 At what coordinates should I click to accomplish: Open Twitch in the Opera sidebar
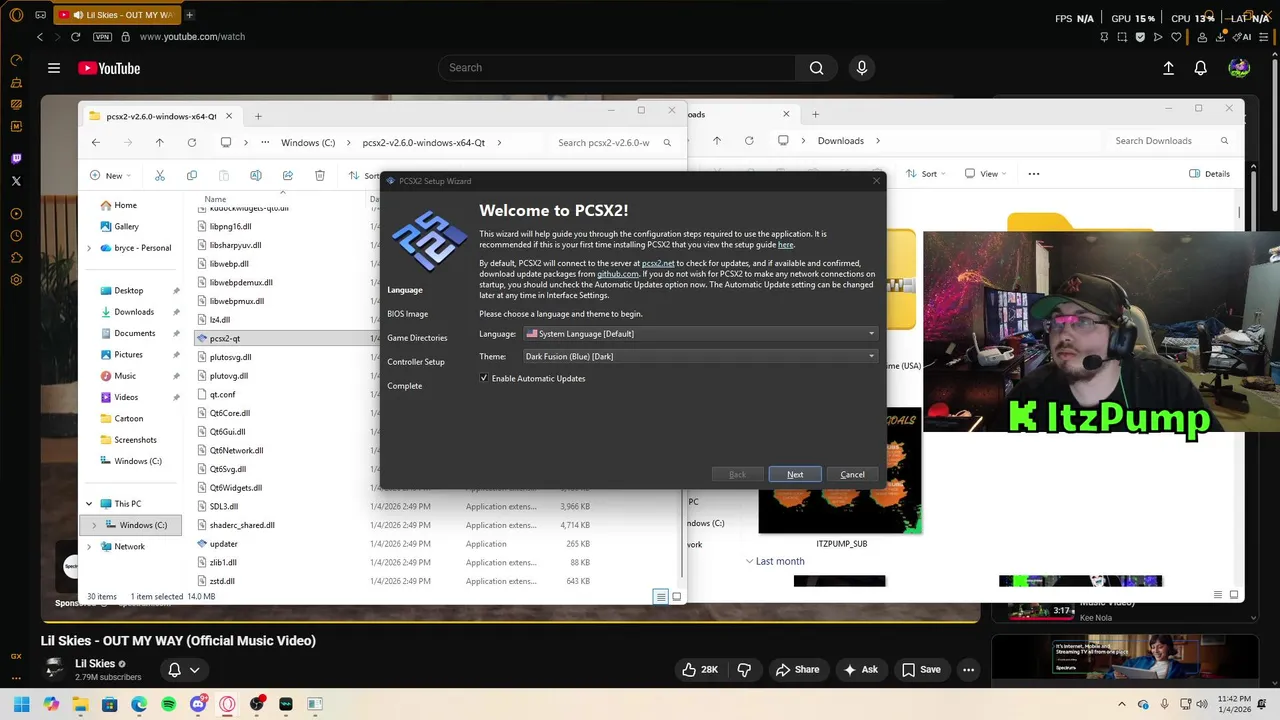click(16, 158)
